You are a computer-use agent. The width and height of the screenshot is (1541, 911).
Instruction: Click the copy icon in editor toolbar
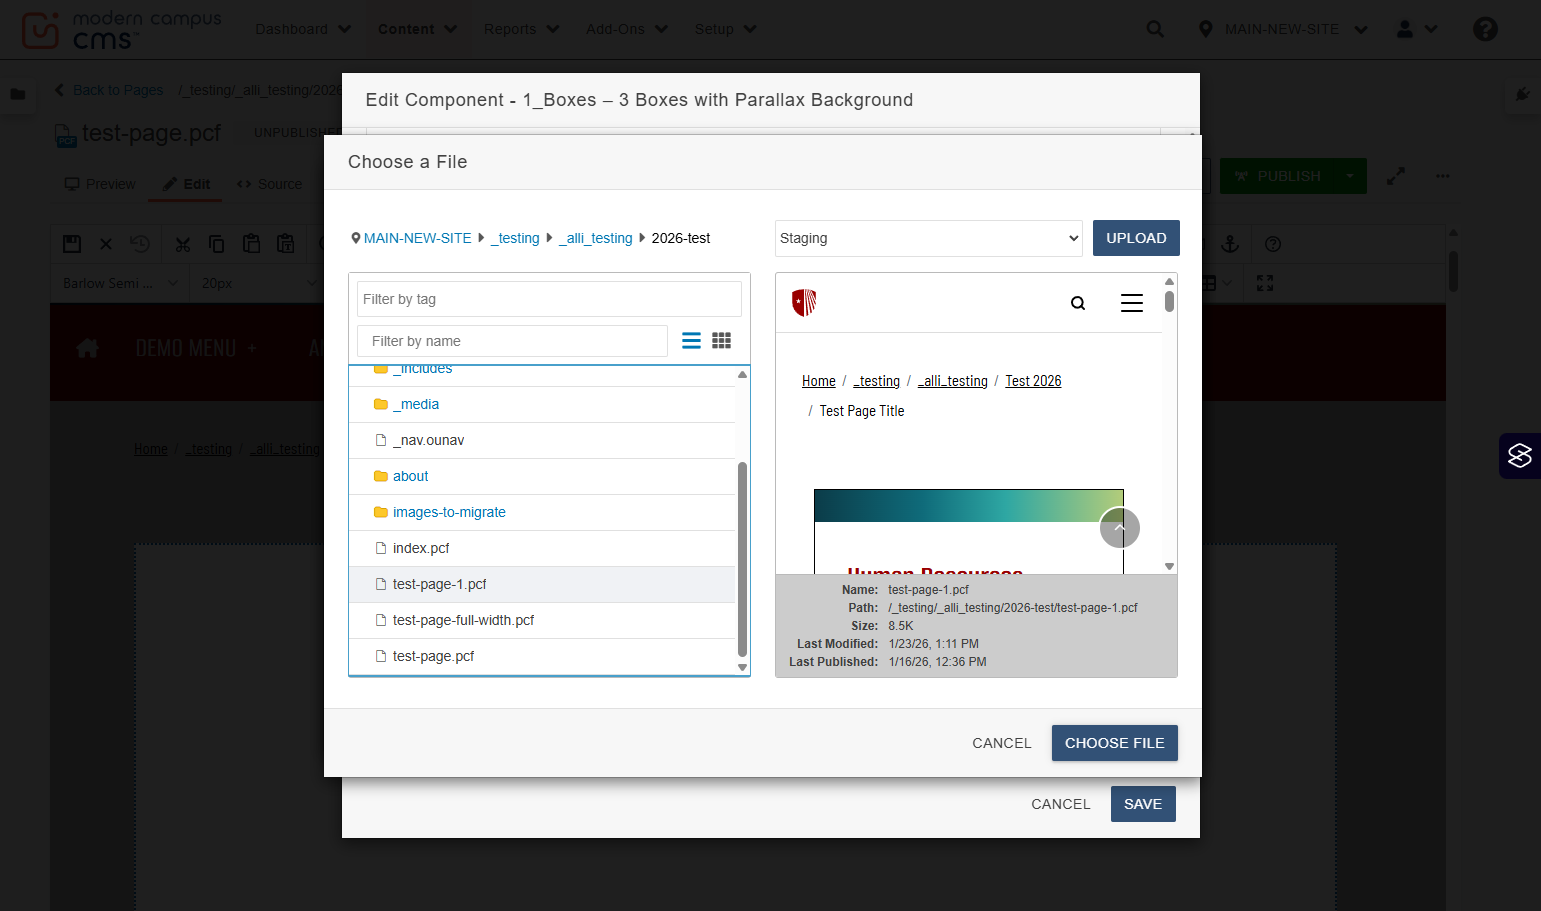(217, 244)
